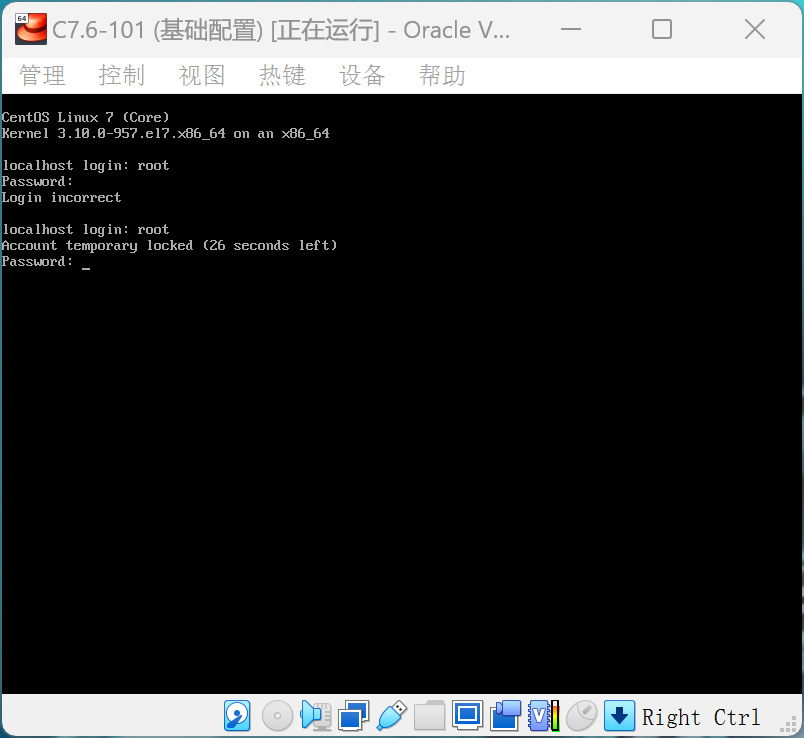
Task: Open the 视图 menu
Action: [202, 75]
